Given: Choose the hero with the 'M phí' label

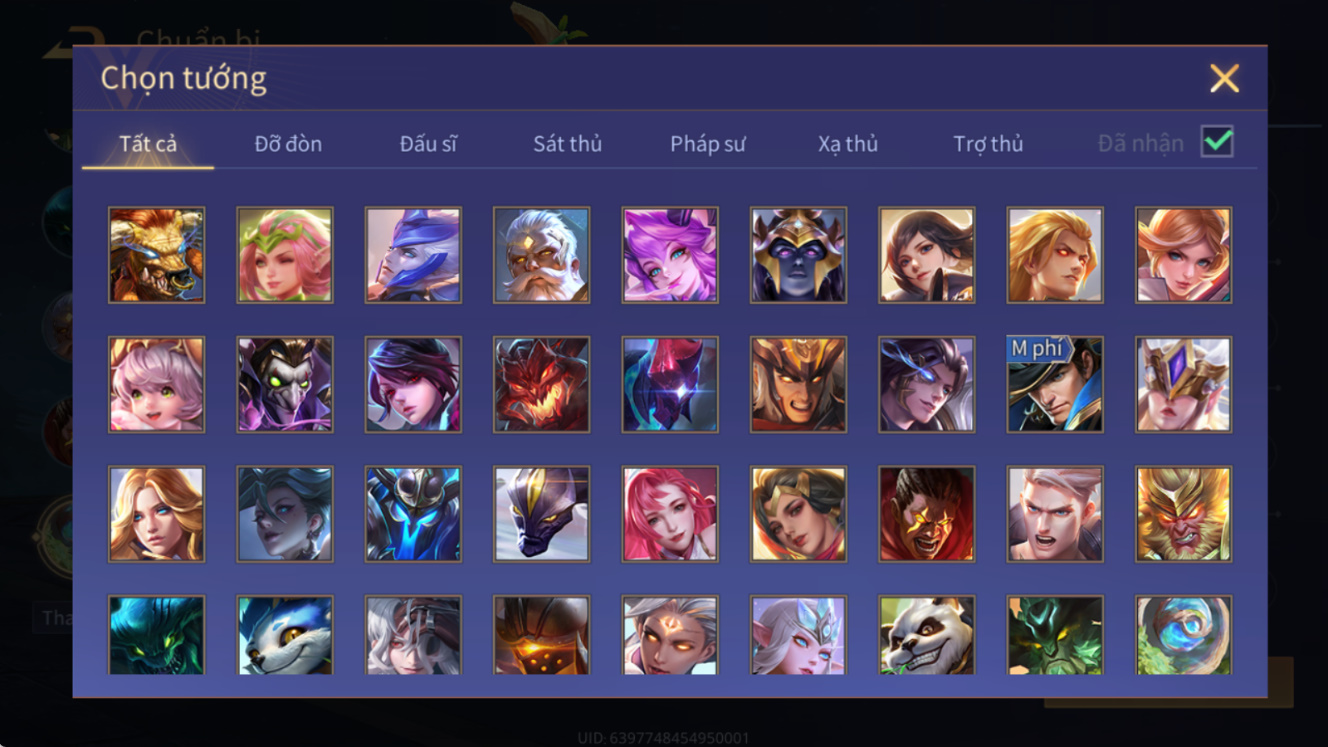Looking at the screenshot, I should click(x=1055, y=385).
